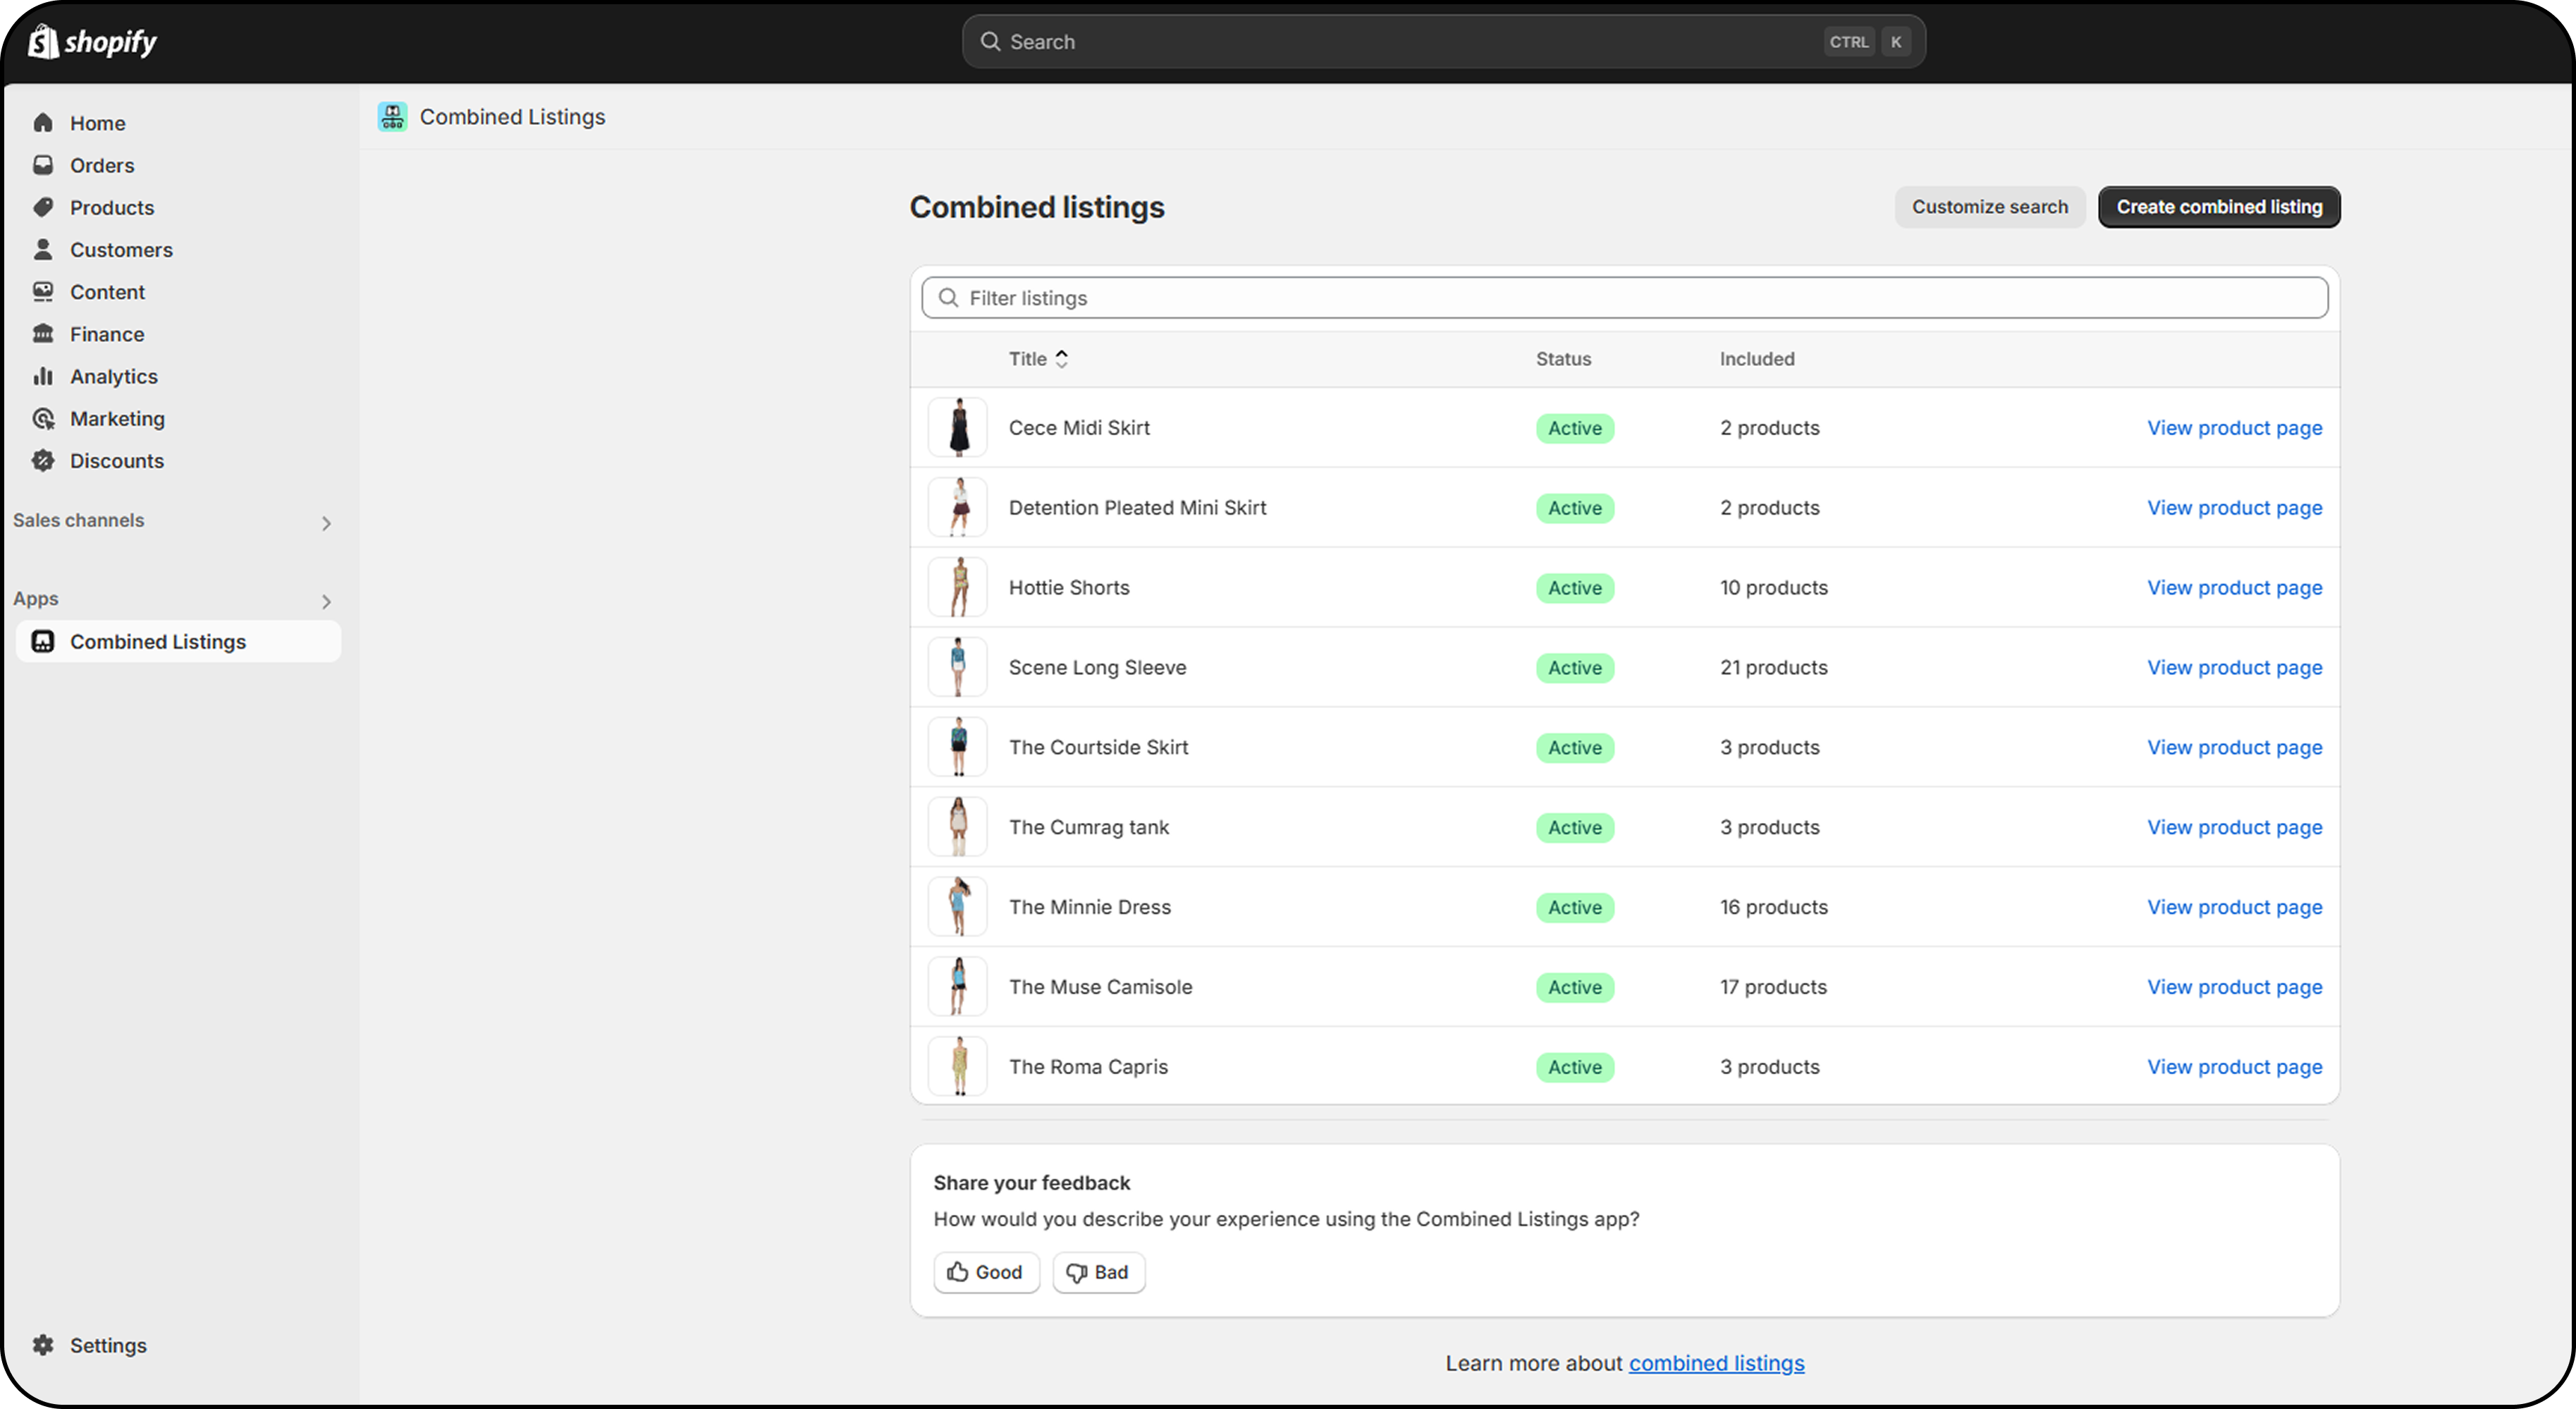Click the Products tag icon
This screenshot has height=1409, width=2576.
coord(43,207)
